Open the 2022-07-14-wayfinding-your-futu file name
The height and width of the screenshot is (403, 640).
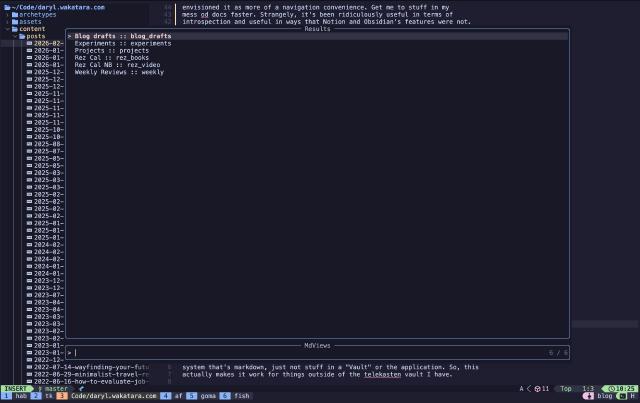click(91, 367)
